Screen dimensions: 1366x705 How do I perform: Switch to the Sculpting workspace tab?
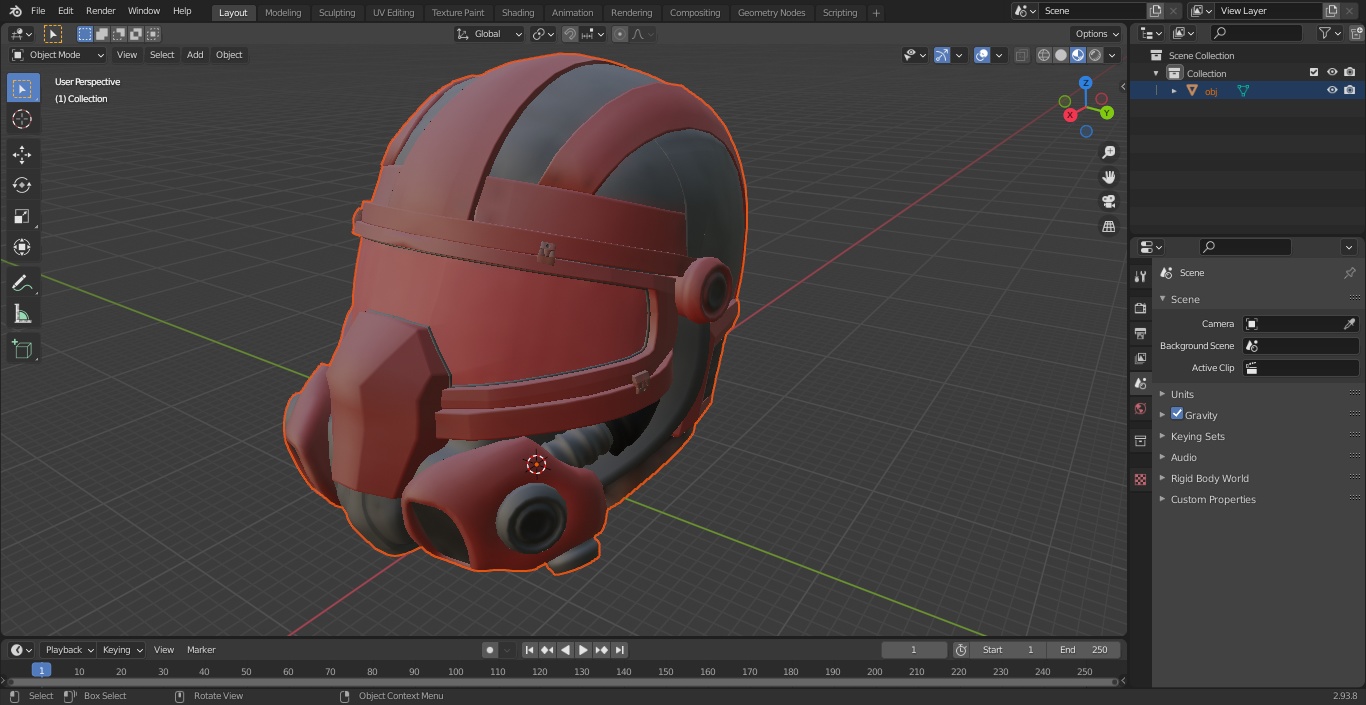[336, 13]
